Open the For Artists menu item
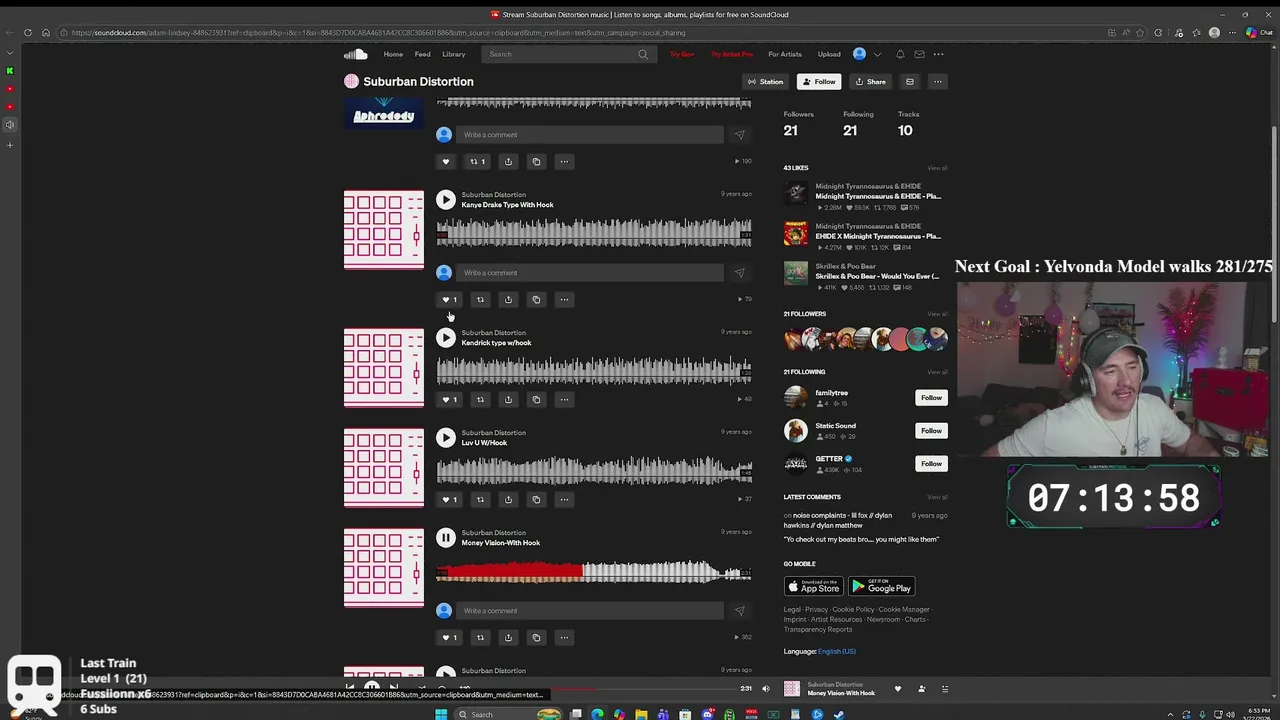Image resolution: width=1280 pixels, height=720 pixels. point(784,54)
